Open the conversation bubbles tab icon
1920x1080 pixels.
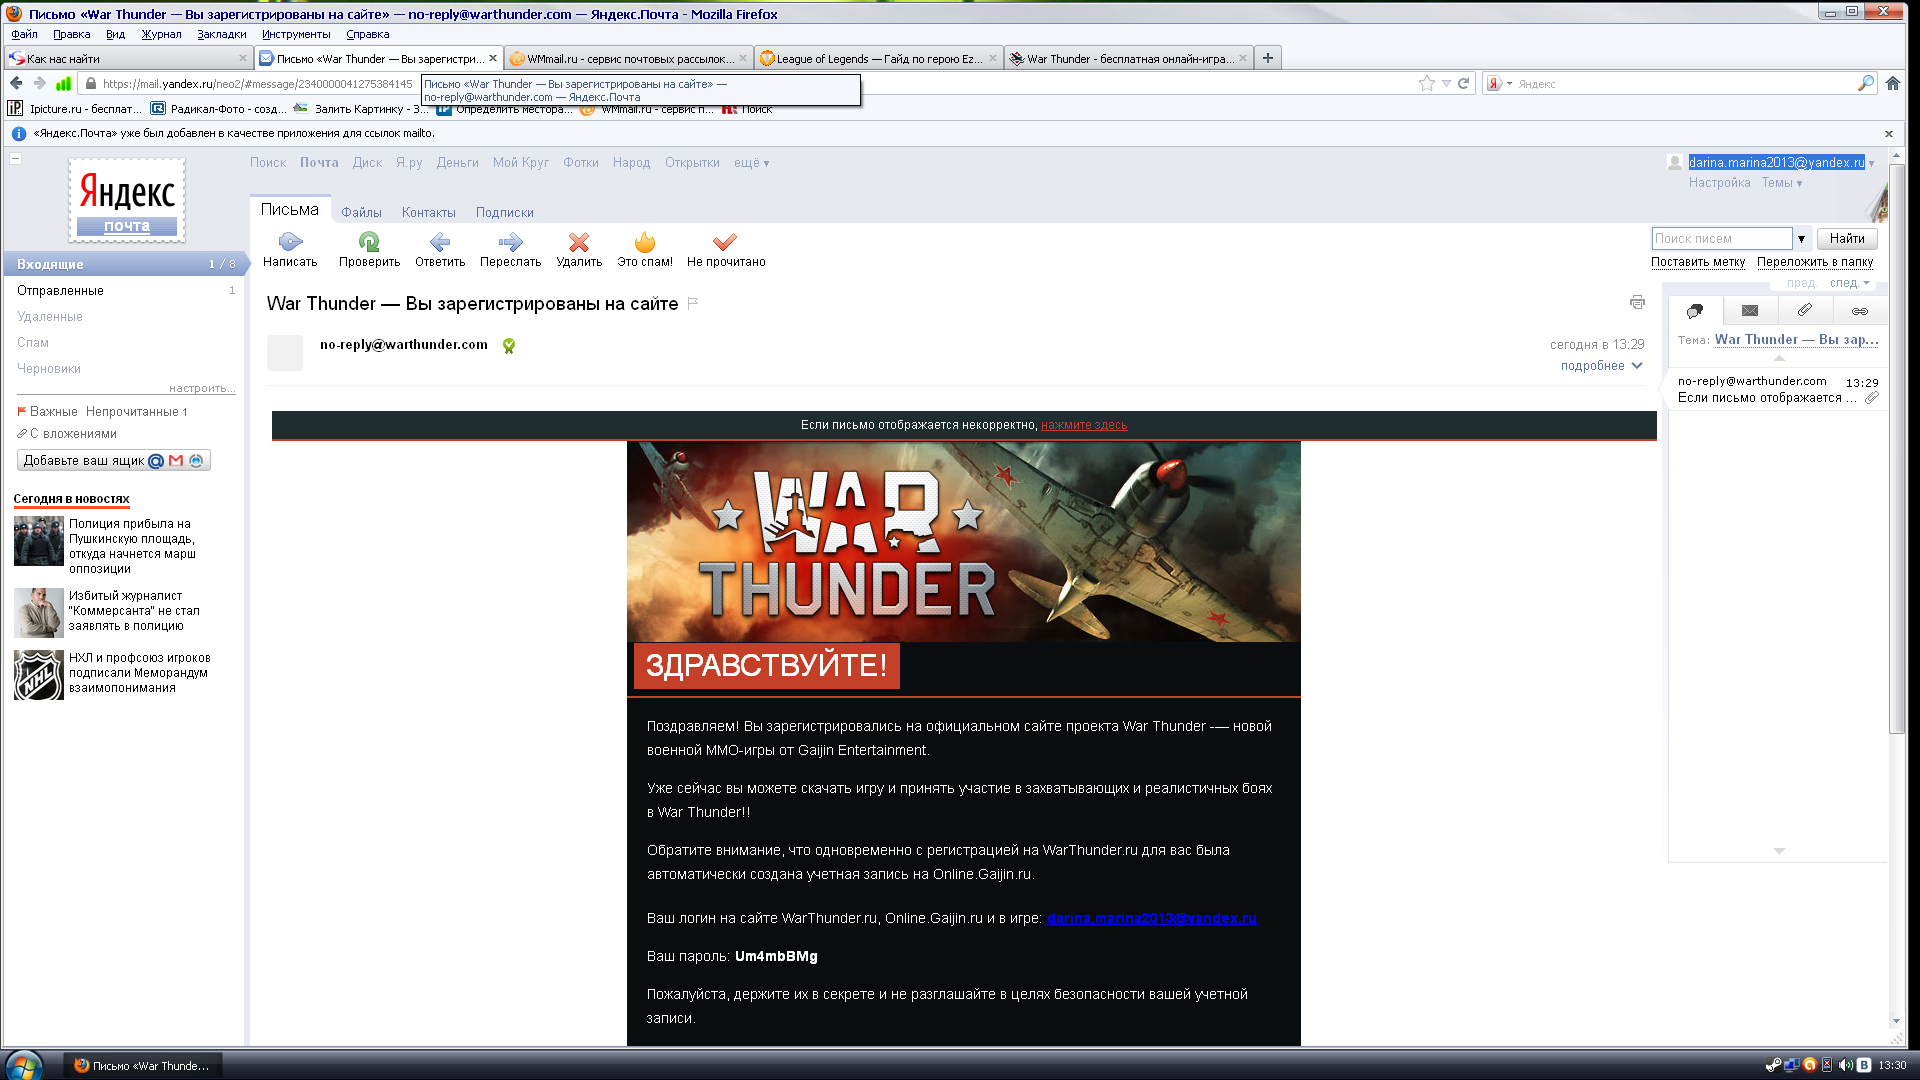click(x=1695, y=311)
